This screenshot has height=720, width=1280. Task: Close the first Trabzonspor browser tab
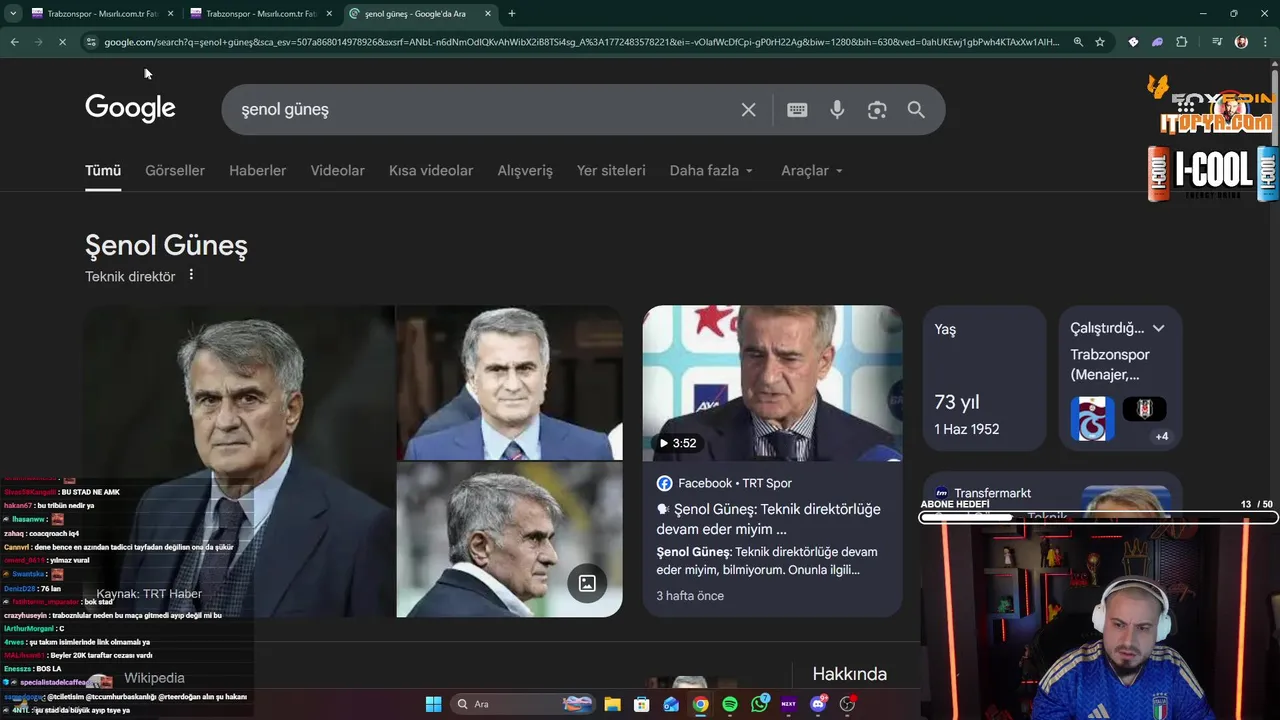pos(170,13)
